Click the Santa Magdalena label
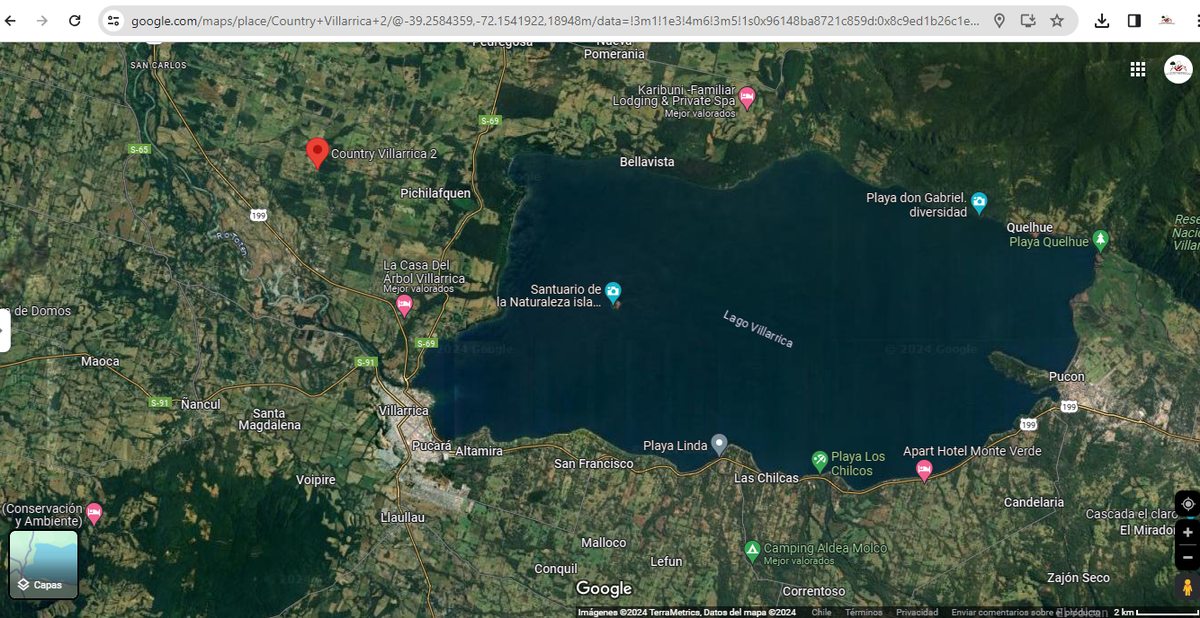Screen dimensions: 1200x618 [x=269, y=419]
